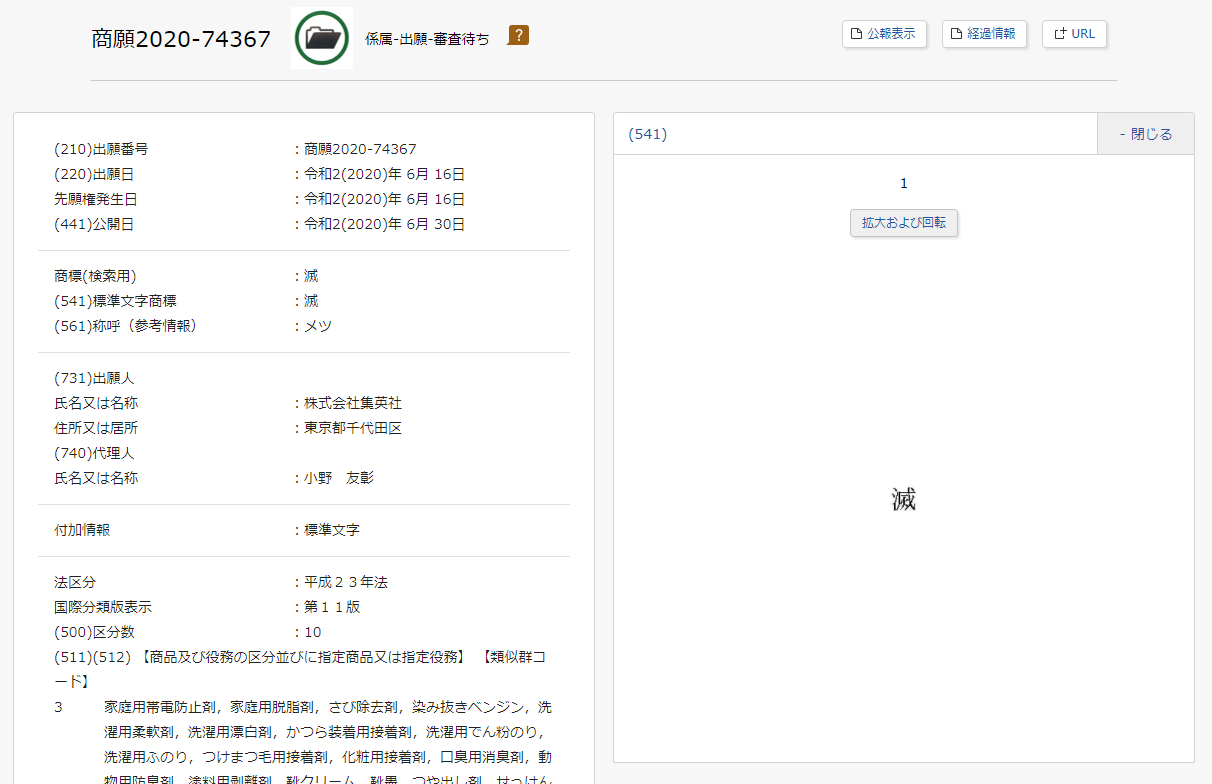1212x784 pixels.
Task: Click the (500)区分数 label
Action: coord(94,632)
